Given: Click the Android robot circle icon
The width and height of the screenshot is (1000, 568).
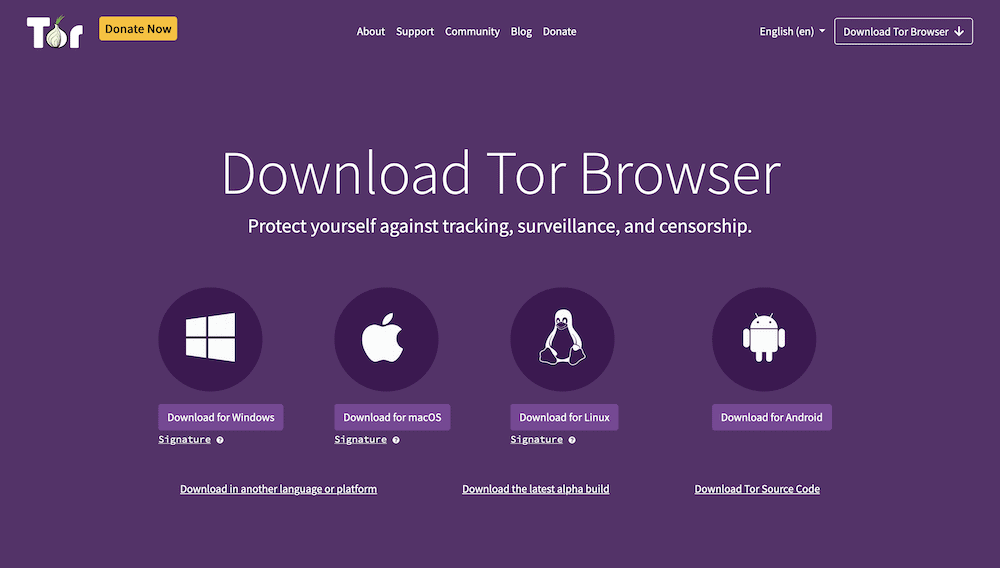Looking at the screenshot, I should pos(764,339).
